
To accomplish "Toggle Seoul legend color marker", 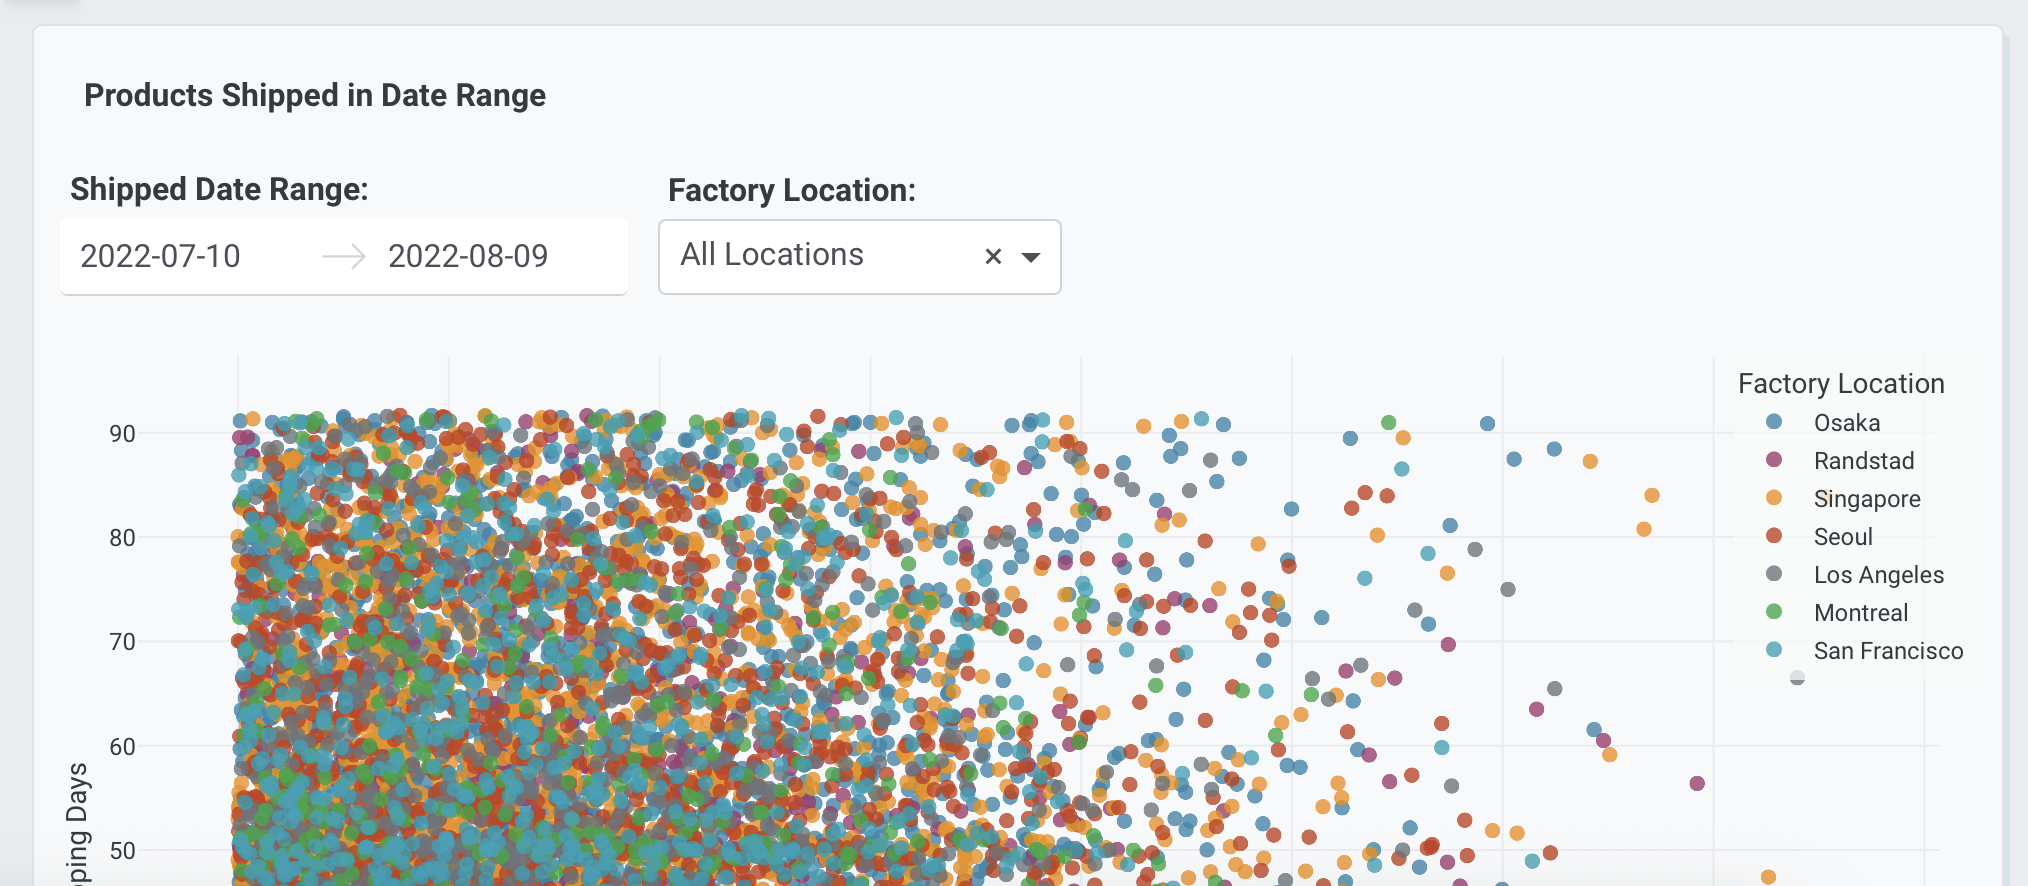I will [1774, 536].
